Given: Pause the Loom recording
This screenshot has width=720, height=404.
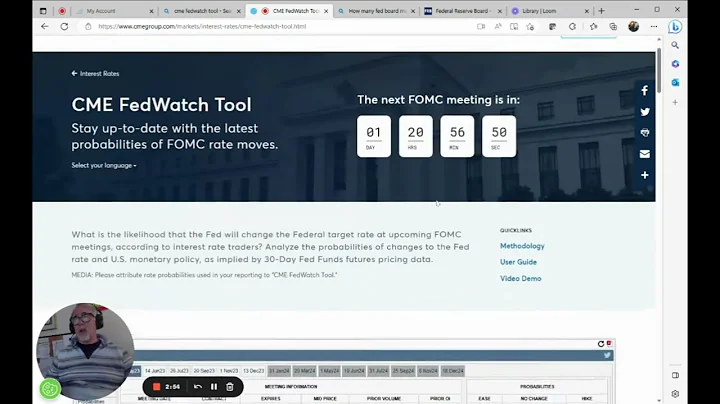Looking at the screenshot, I should pyautogui.click(x=214, y=387).
